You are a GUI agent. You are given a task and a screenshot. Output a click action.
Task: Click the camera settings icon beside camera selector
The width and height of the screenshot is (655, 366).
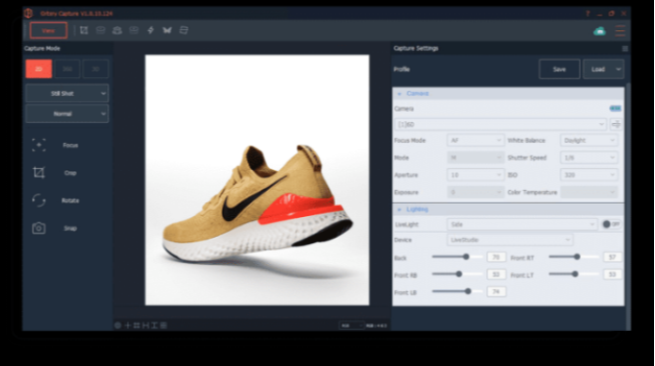[616, 124]
